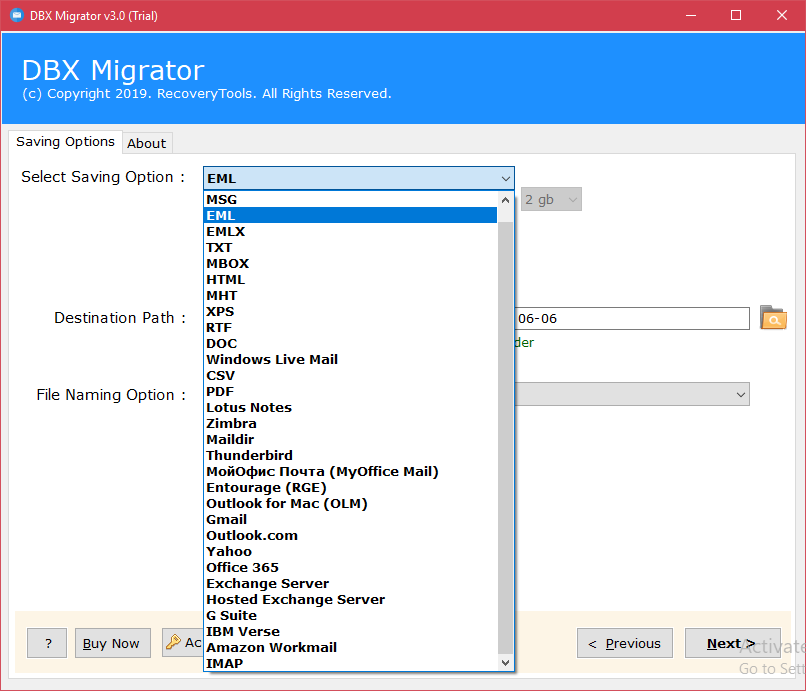Maximize the DBX Migrator window
806x691 pixels.
click(736, 15)
